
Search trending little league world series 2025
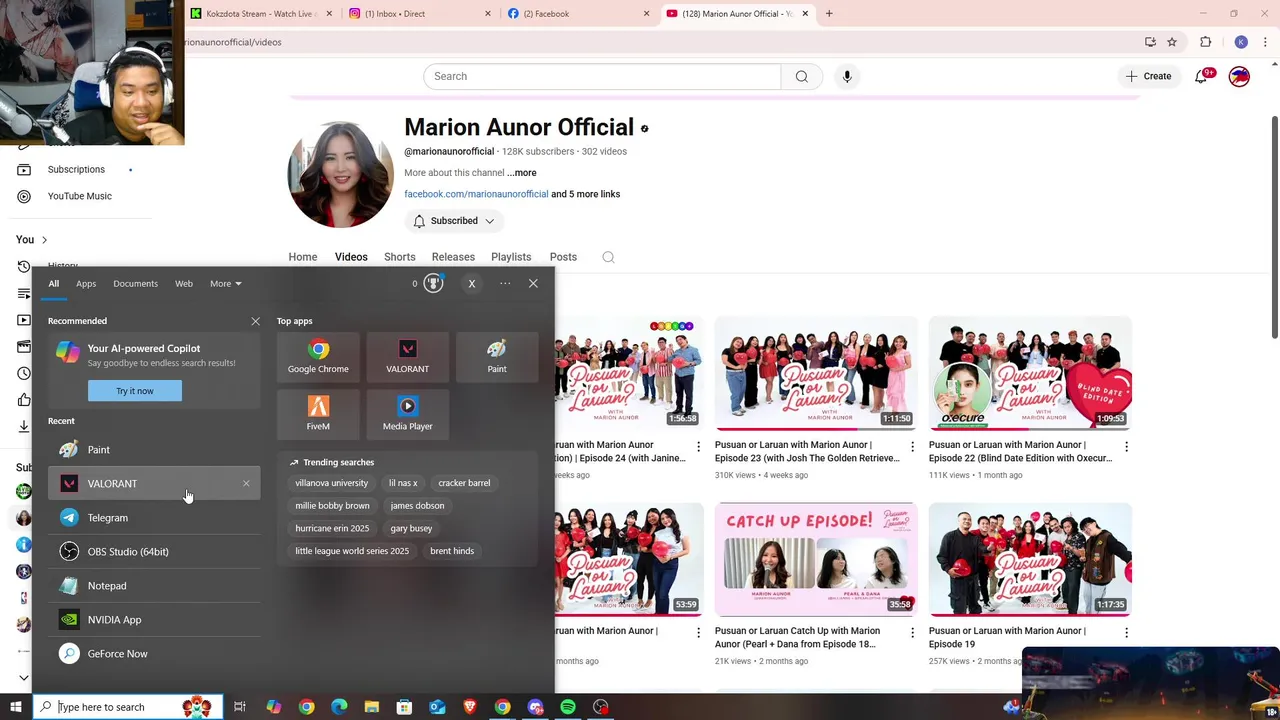352,551
